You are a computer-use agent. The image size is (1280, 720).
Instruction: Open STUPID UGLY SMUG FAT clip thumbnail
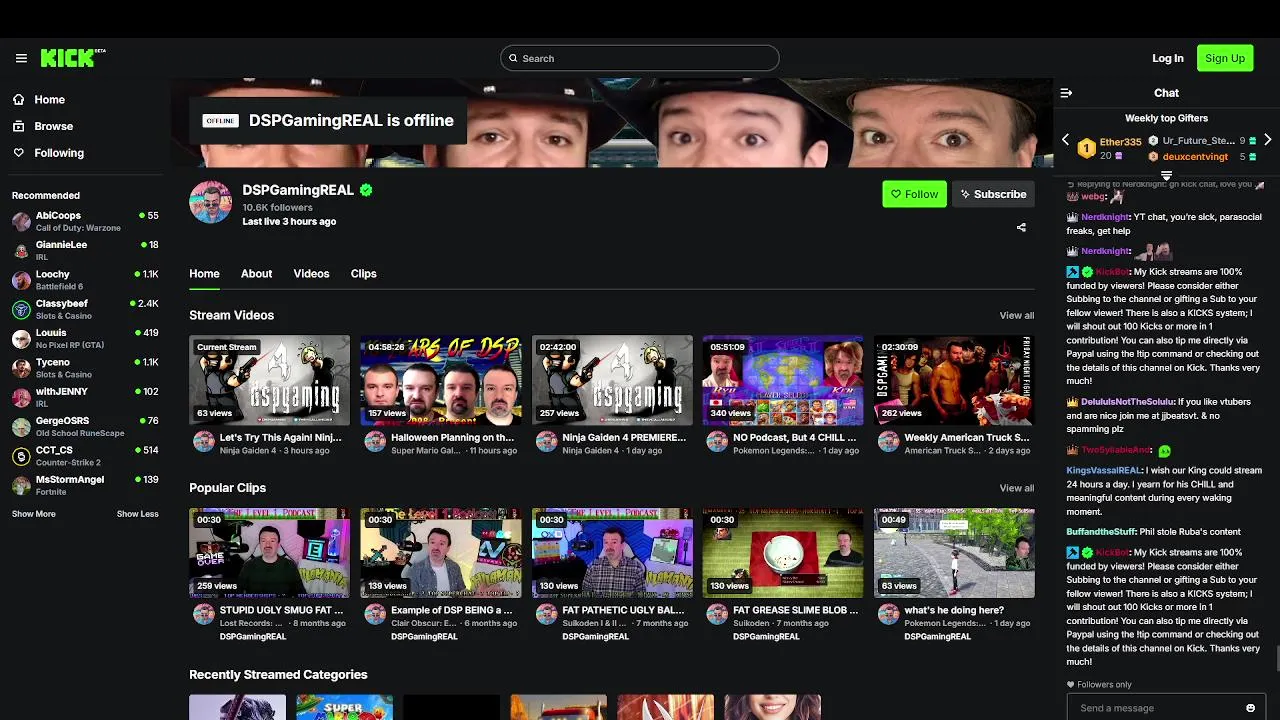pos(270,553)
